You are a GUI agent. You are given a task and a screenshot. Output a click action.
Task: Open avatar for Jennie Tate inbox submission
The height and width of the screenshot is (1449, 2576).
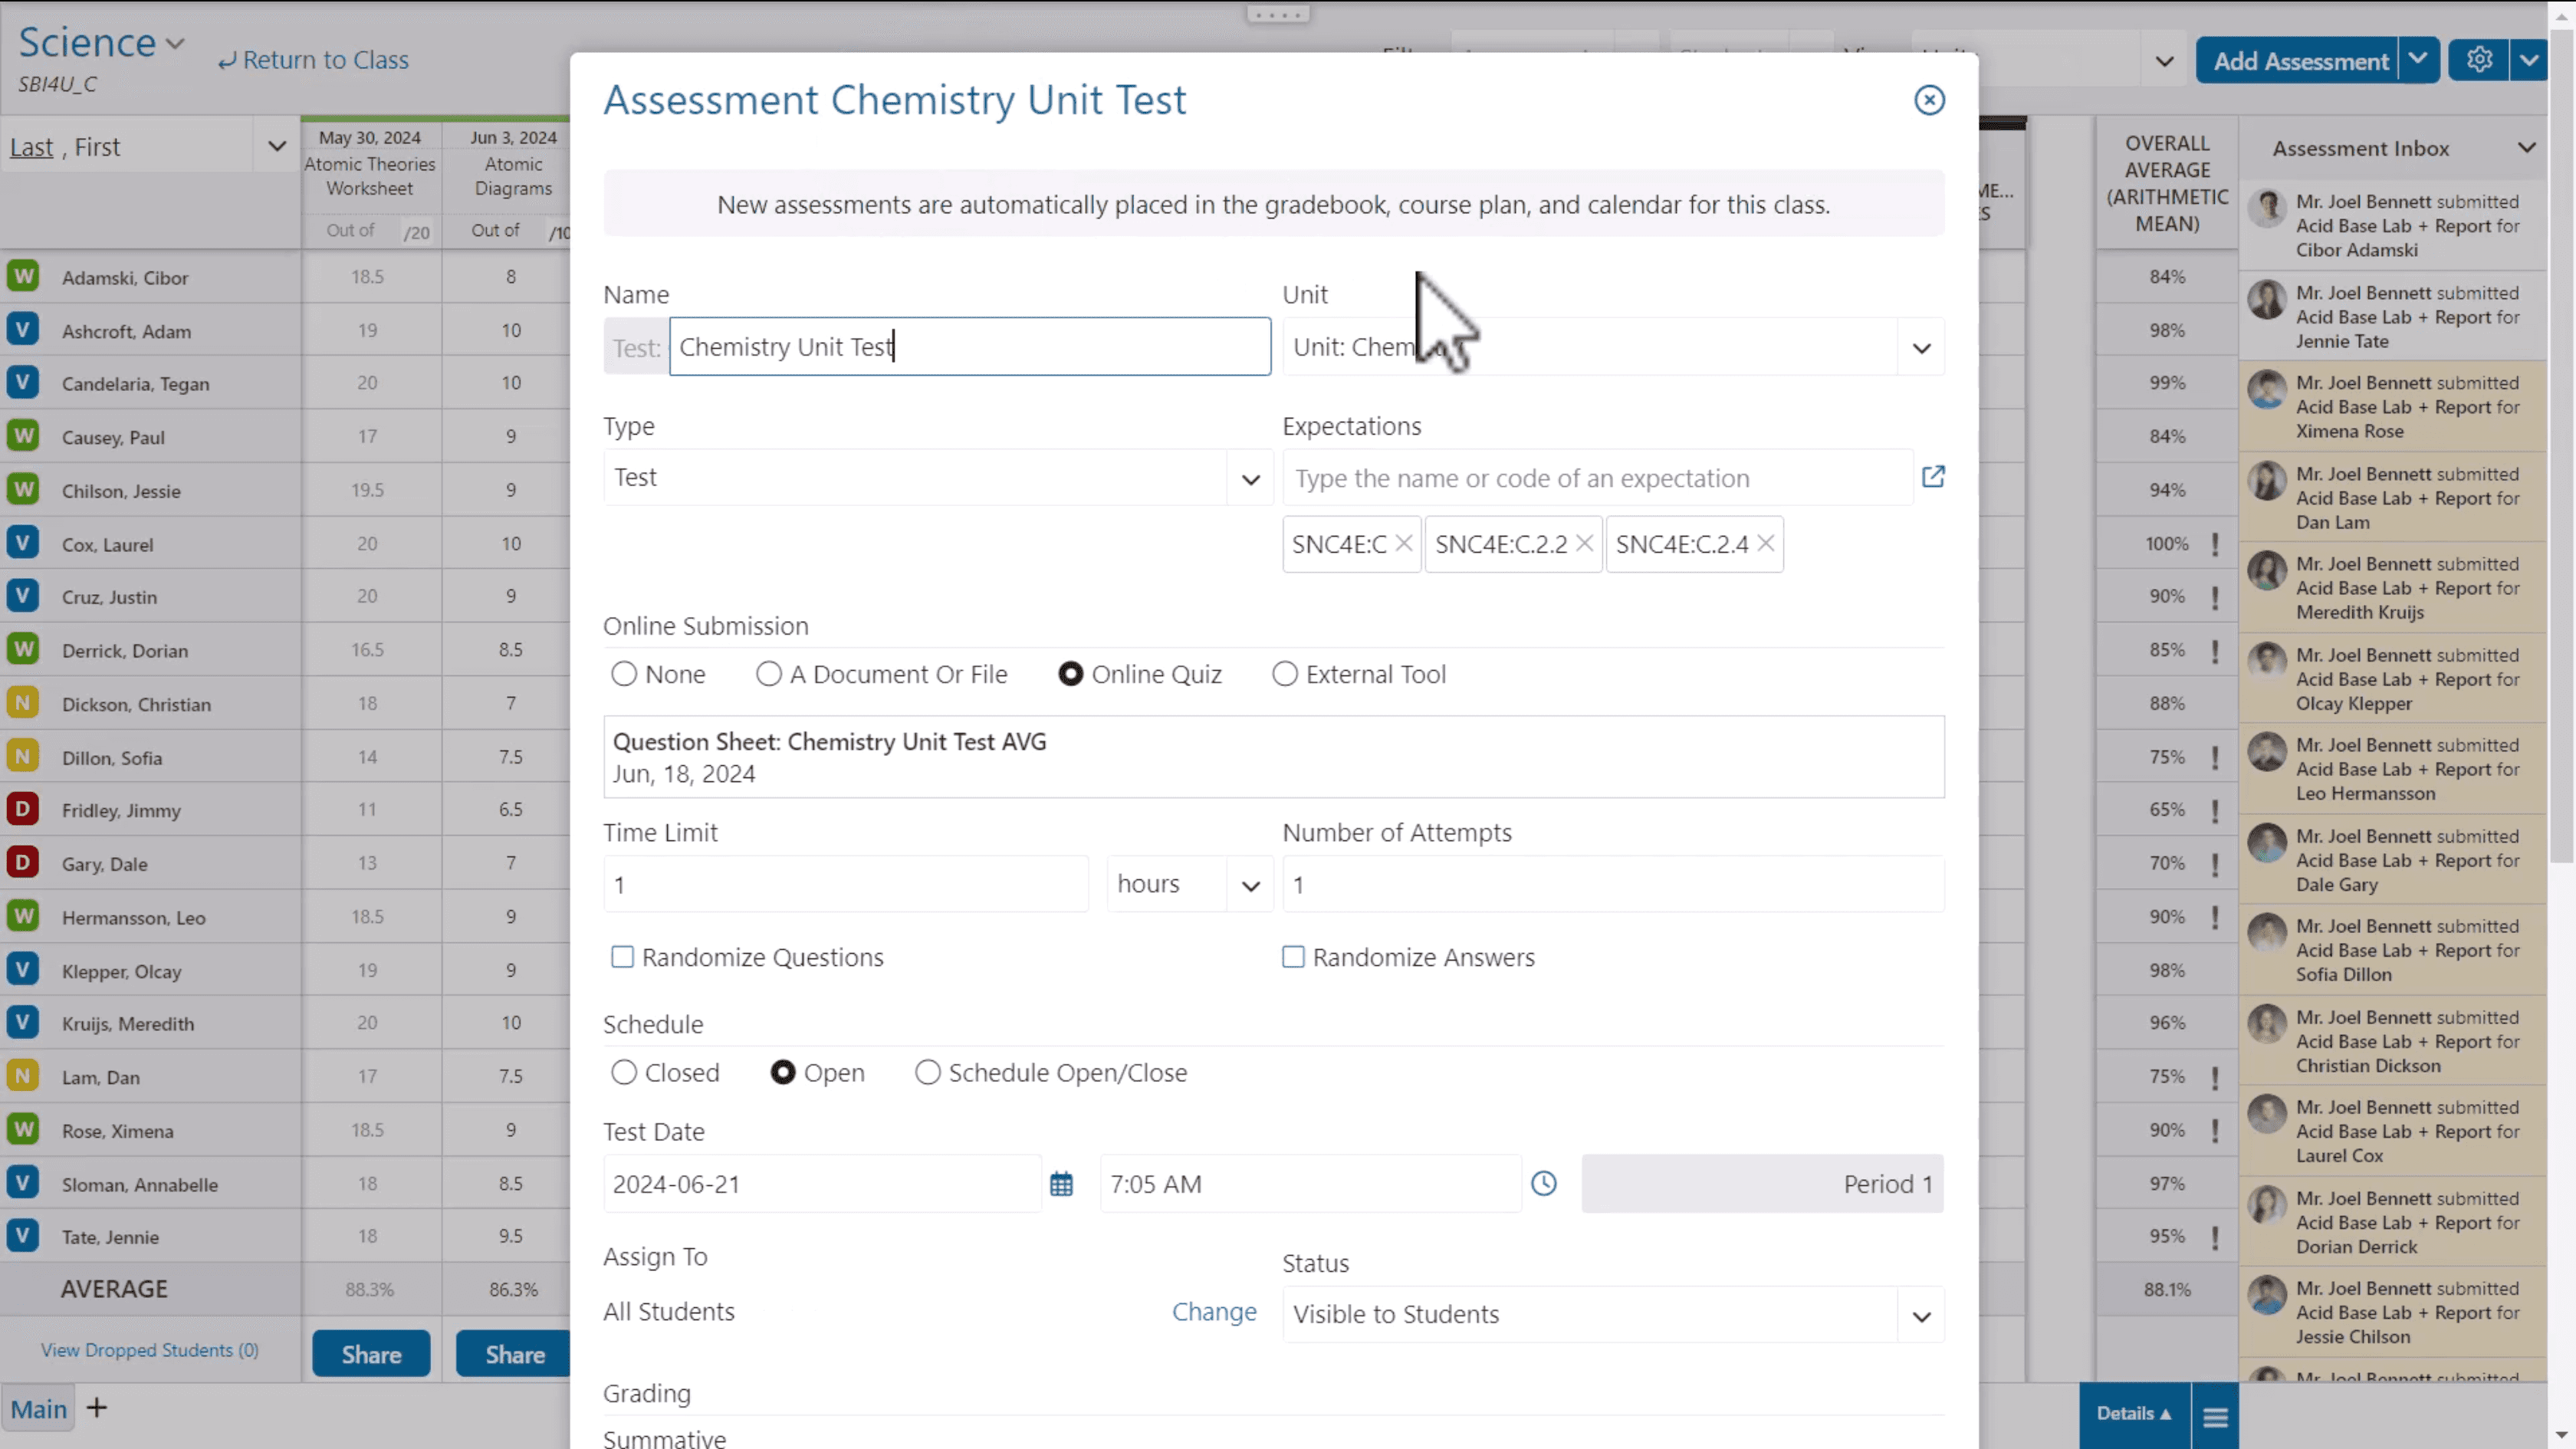point(2267,299)
